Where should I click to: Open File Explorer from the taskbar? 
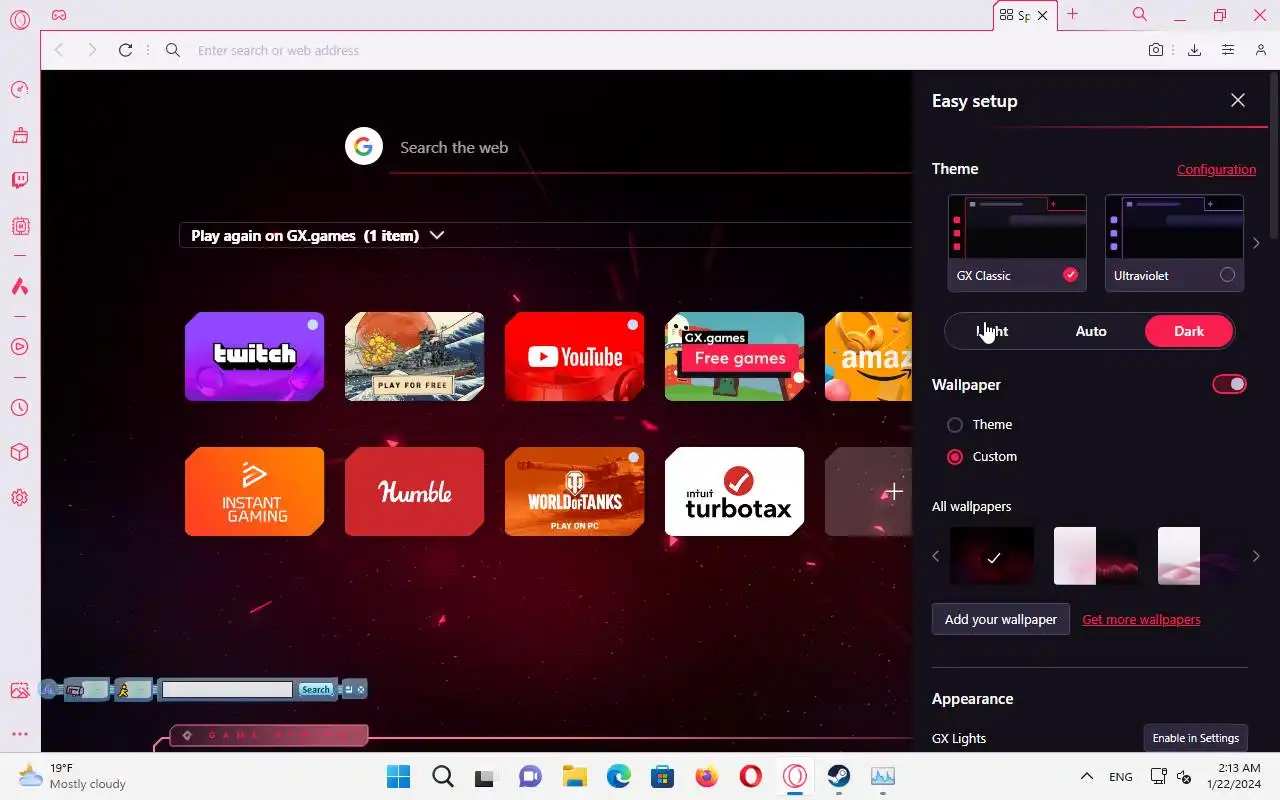[x=574, y=776]
